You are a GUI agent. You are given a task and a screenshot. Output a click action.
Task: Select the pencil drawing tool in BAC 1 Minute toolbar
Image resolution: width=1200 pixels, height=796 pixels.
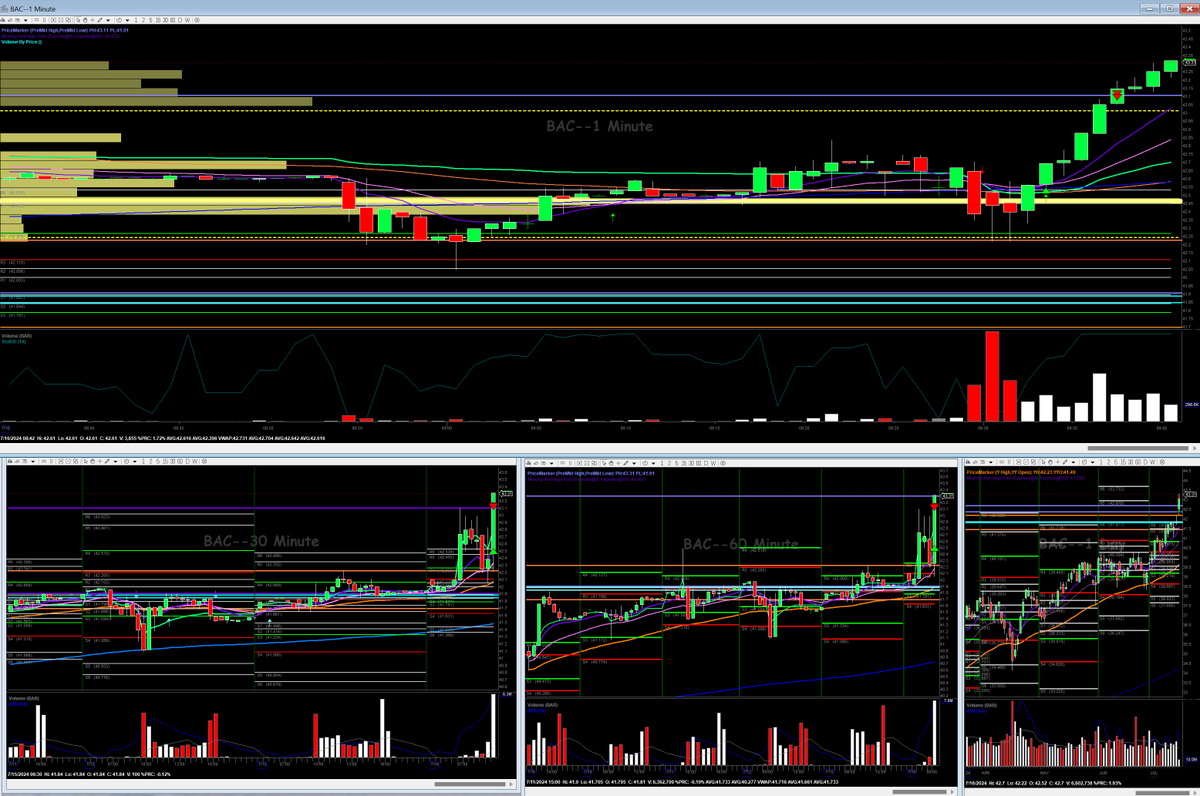point(100,20)
